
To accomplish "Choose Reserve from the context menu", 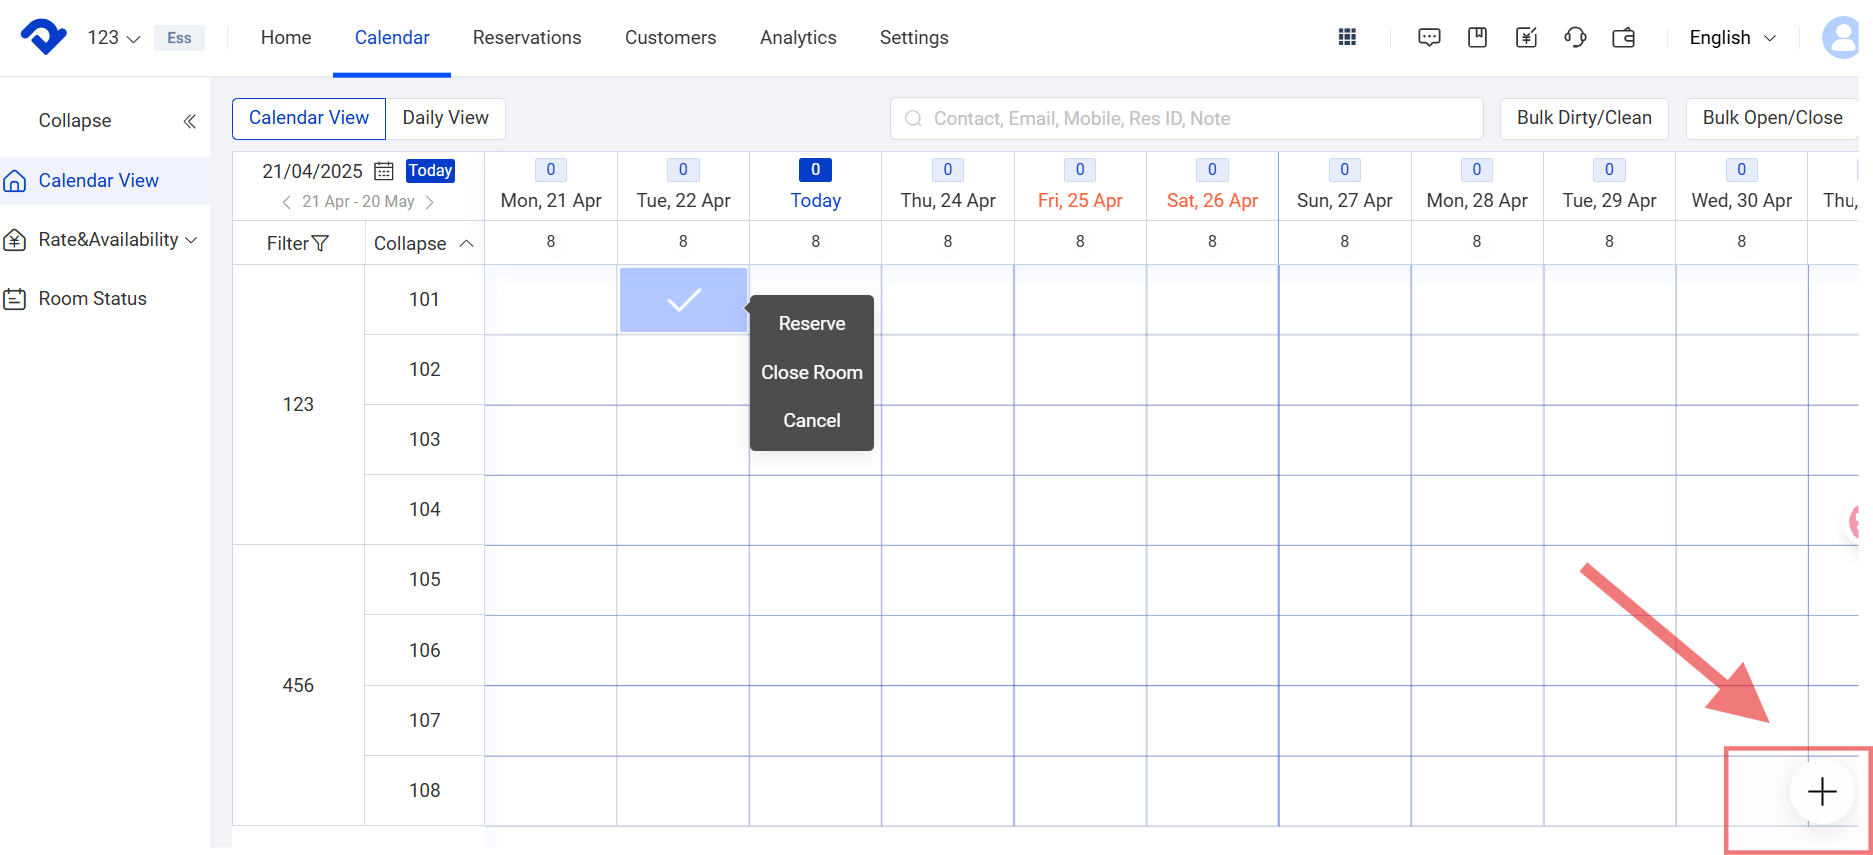I will click(x=811, y=324).
